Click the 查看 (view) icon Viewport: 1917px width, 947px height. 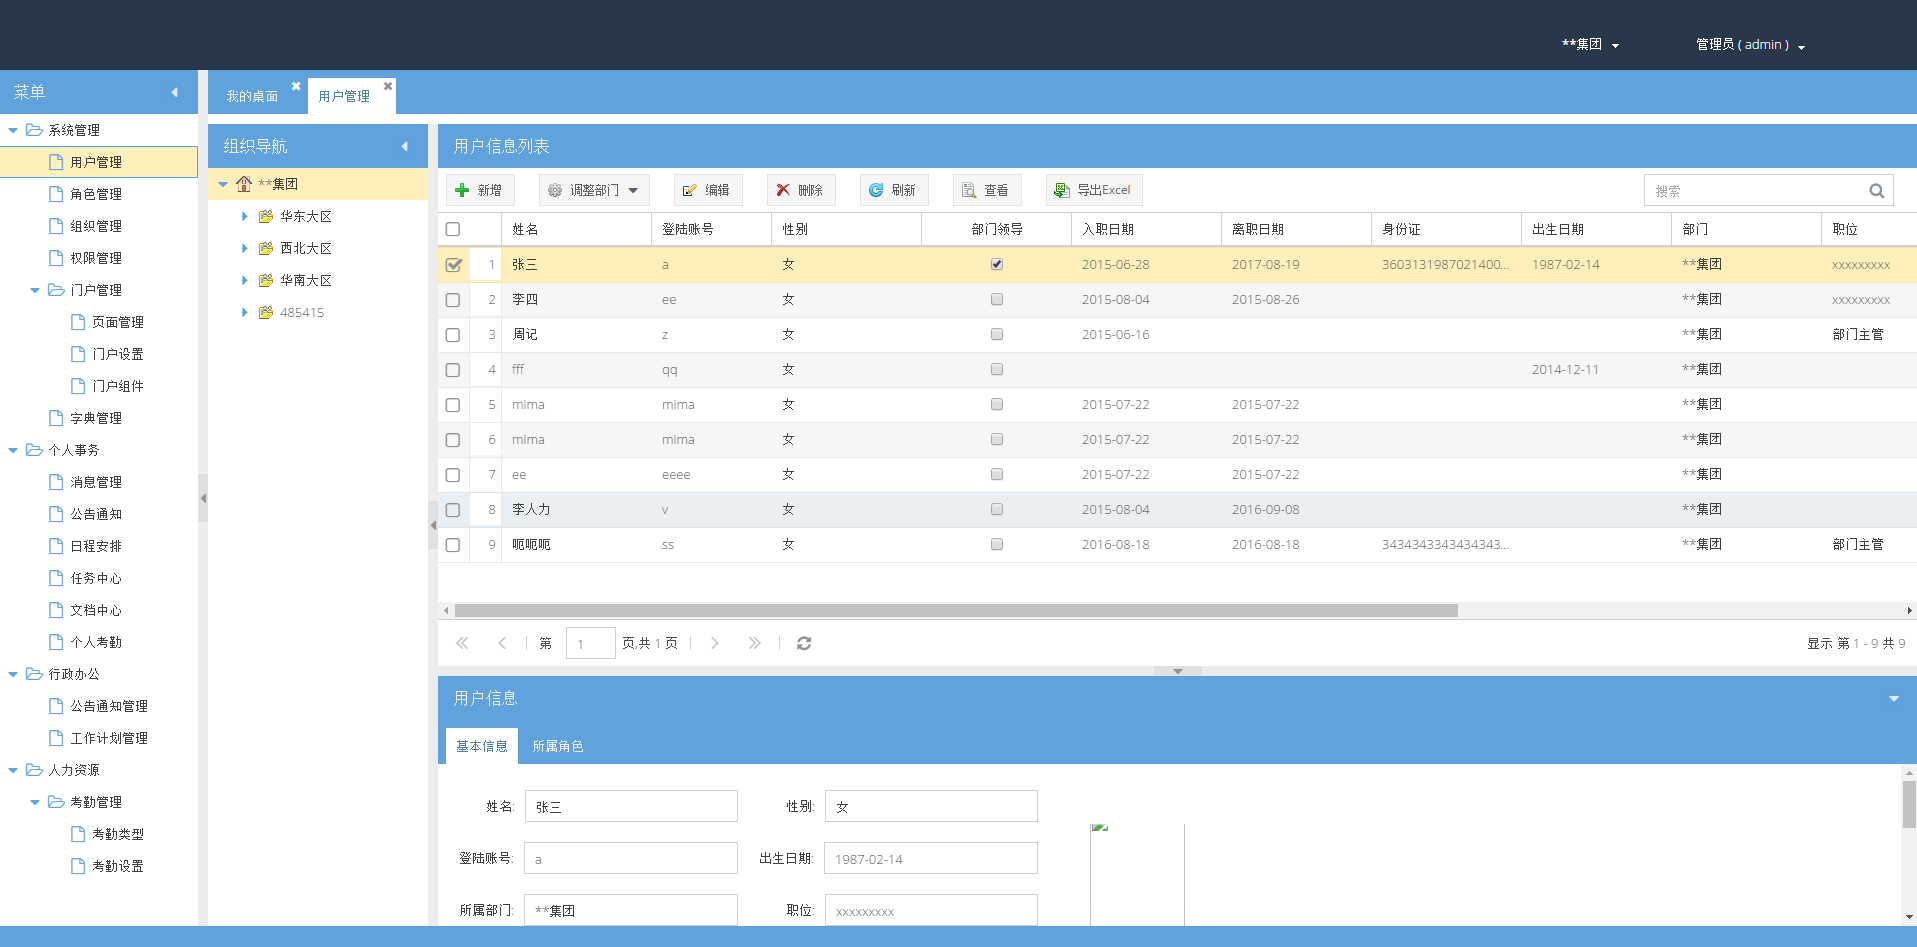[968, 190]
